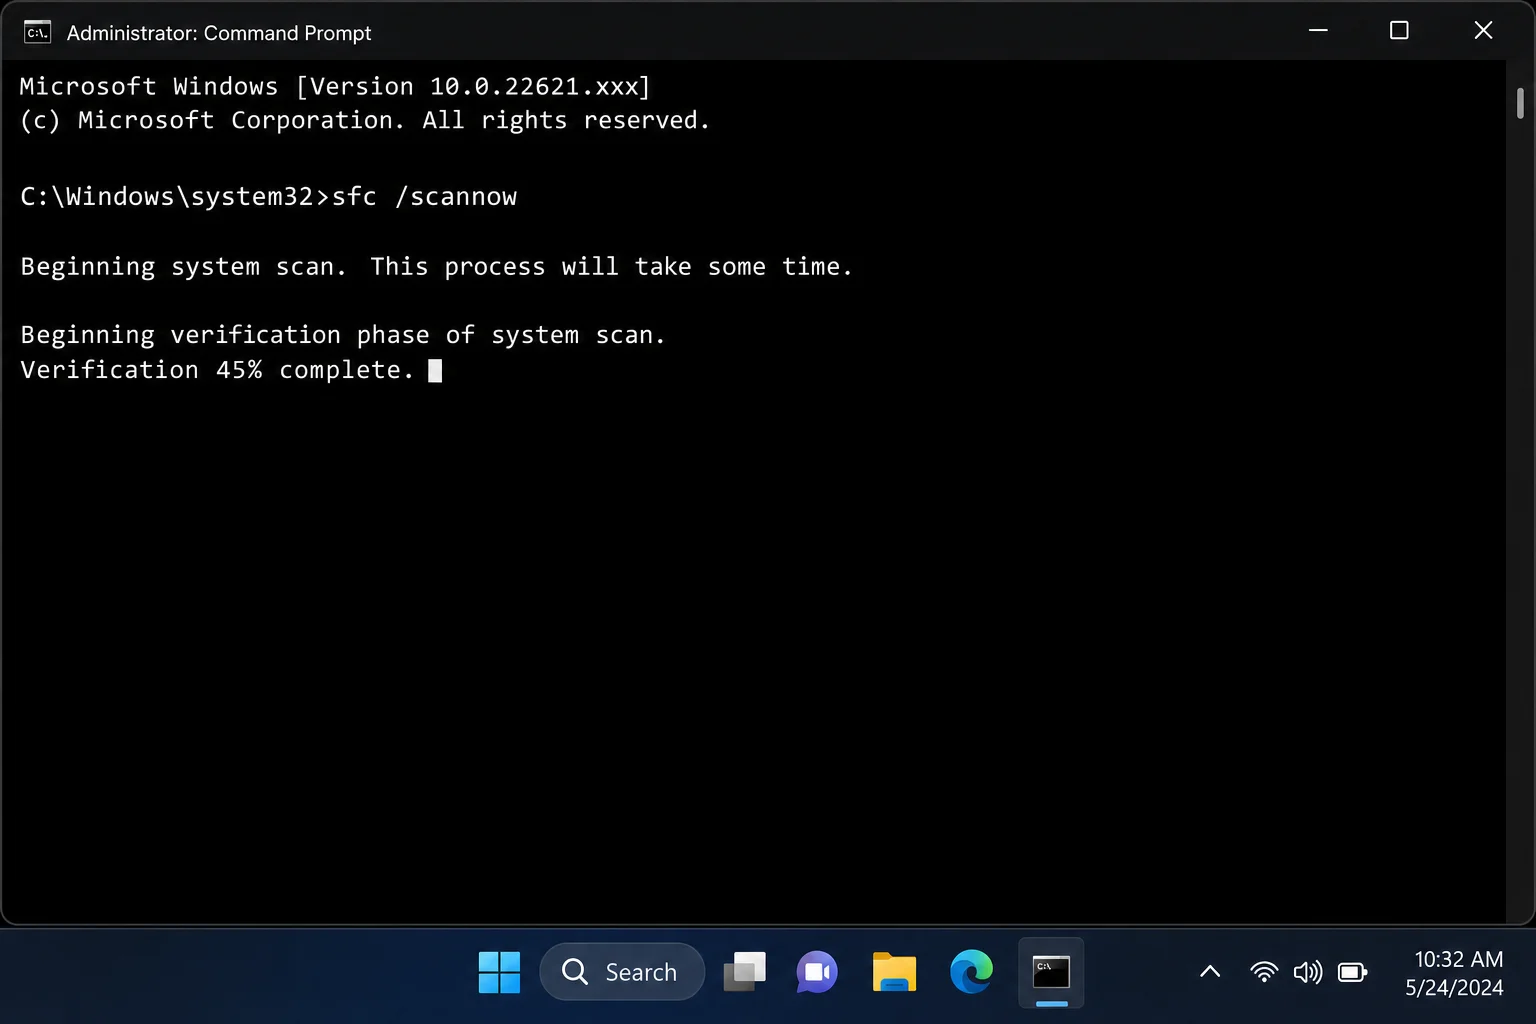The width and height of the screenshot is (1536, 1024).
Task: Open the Windows Start menu
Action: (x=499, y=972)
